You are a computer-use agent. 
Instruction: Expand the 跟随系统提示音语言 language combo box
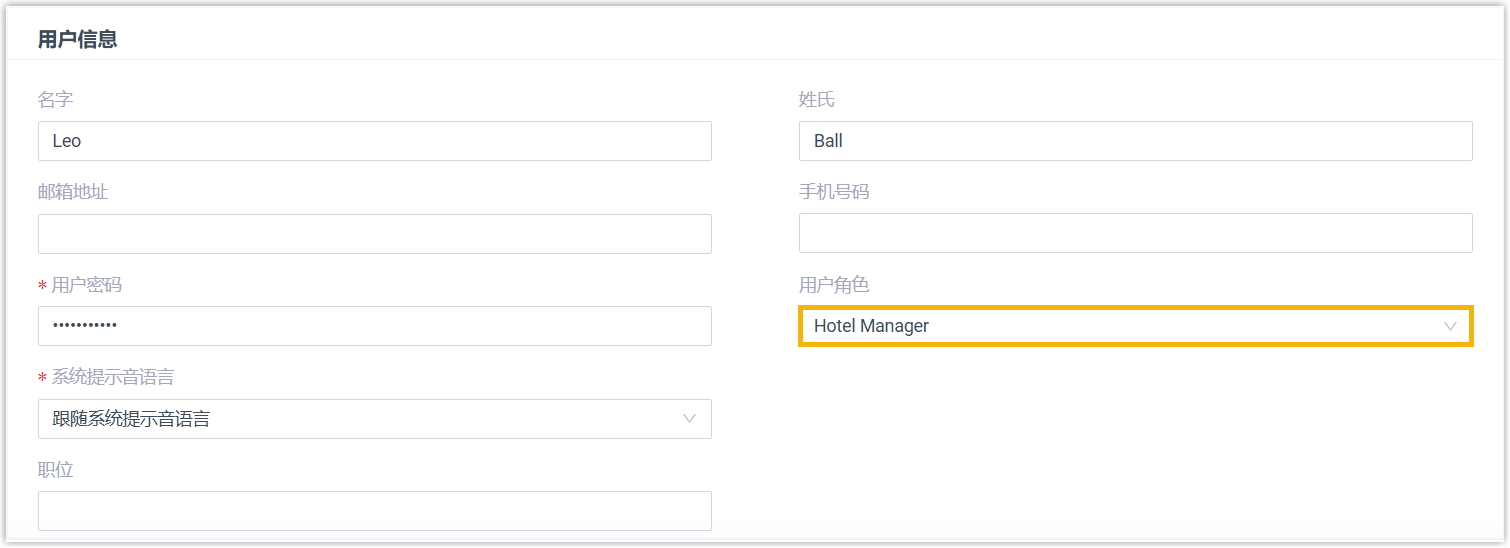tap(360, 419)
